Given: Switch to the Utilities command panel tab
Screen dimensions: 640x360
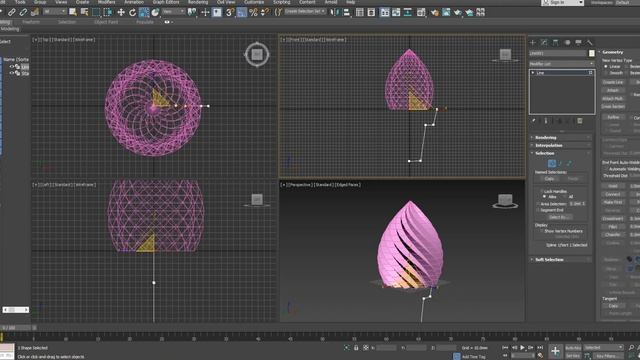Looking at the screenshot, I should pos(590,42).
